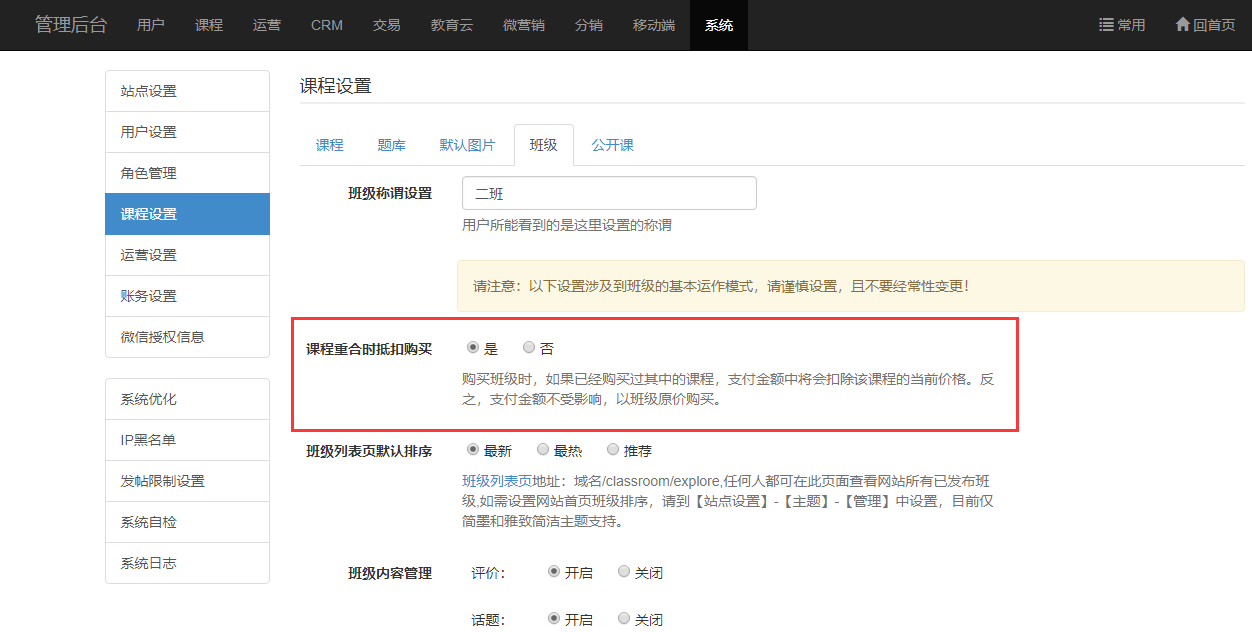The height and width of the screenshot is (632, 1252).
Task: Select 否 for 课程重合时抵扣购买
Action: [x=529, y=348]
